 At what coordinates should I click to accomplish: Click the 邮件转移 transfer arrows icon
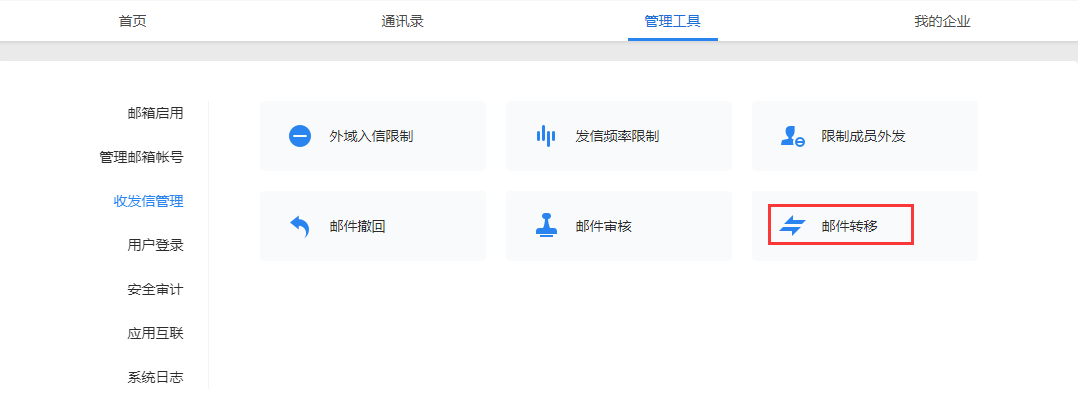[792, 226]
